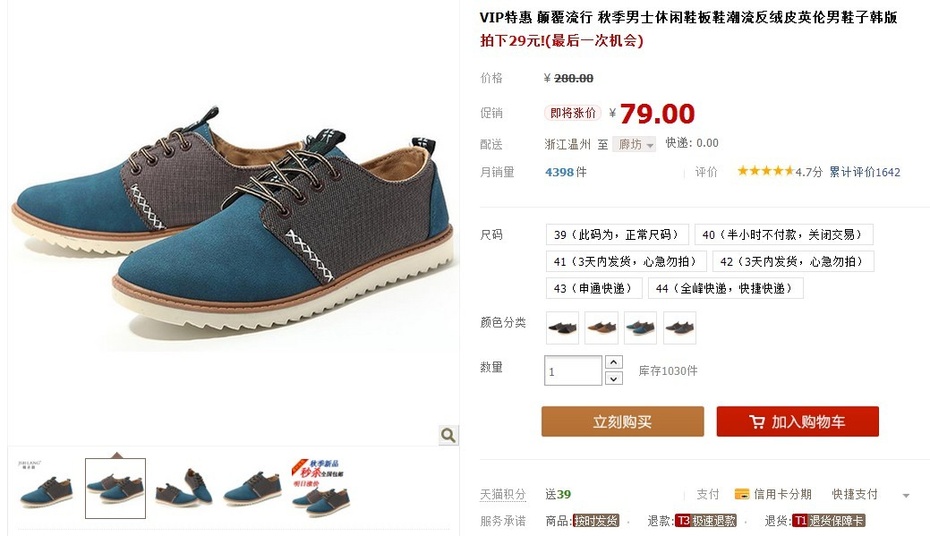The width and height of the screenshot is (930, 536).
Task: Click the five-star rating icons
Action: (765, 171)
